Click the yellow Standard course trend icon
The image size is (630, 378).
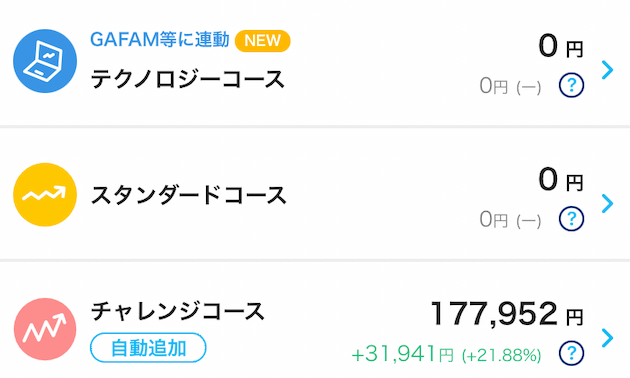pos(45,195)
